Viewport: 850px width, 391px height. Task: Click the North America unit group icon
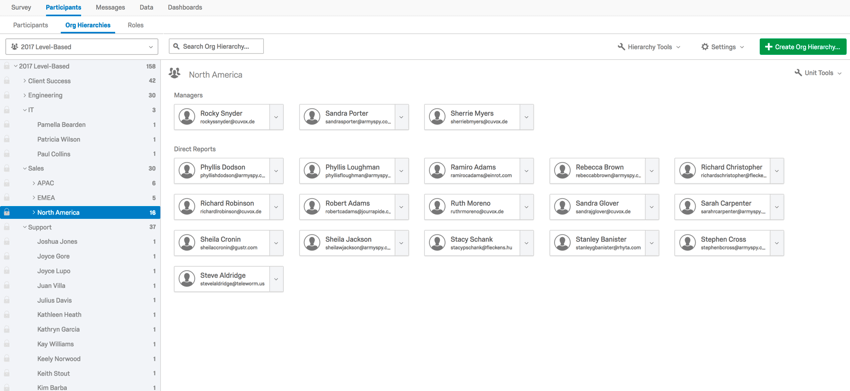coord(175,73)
